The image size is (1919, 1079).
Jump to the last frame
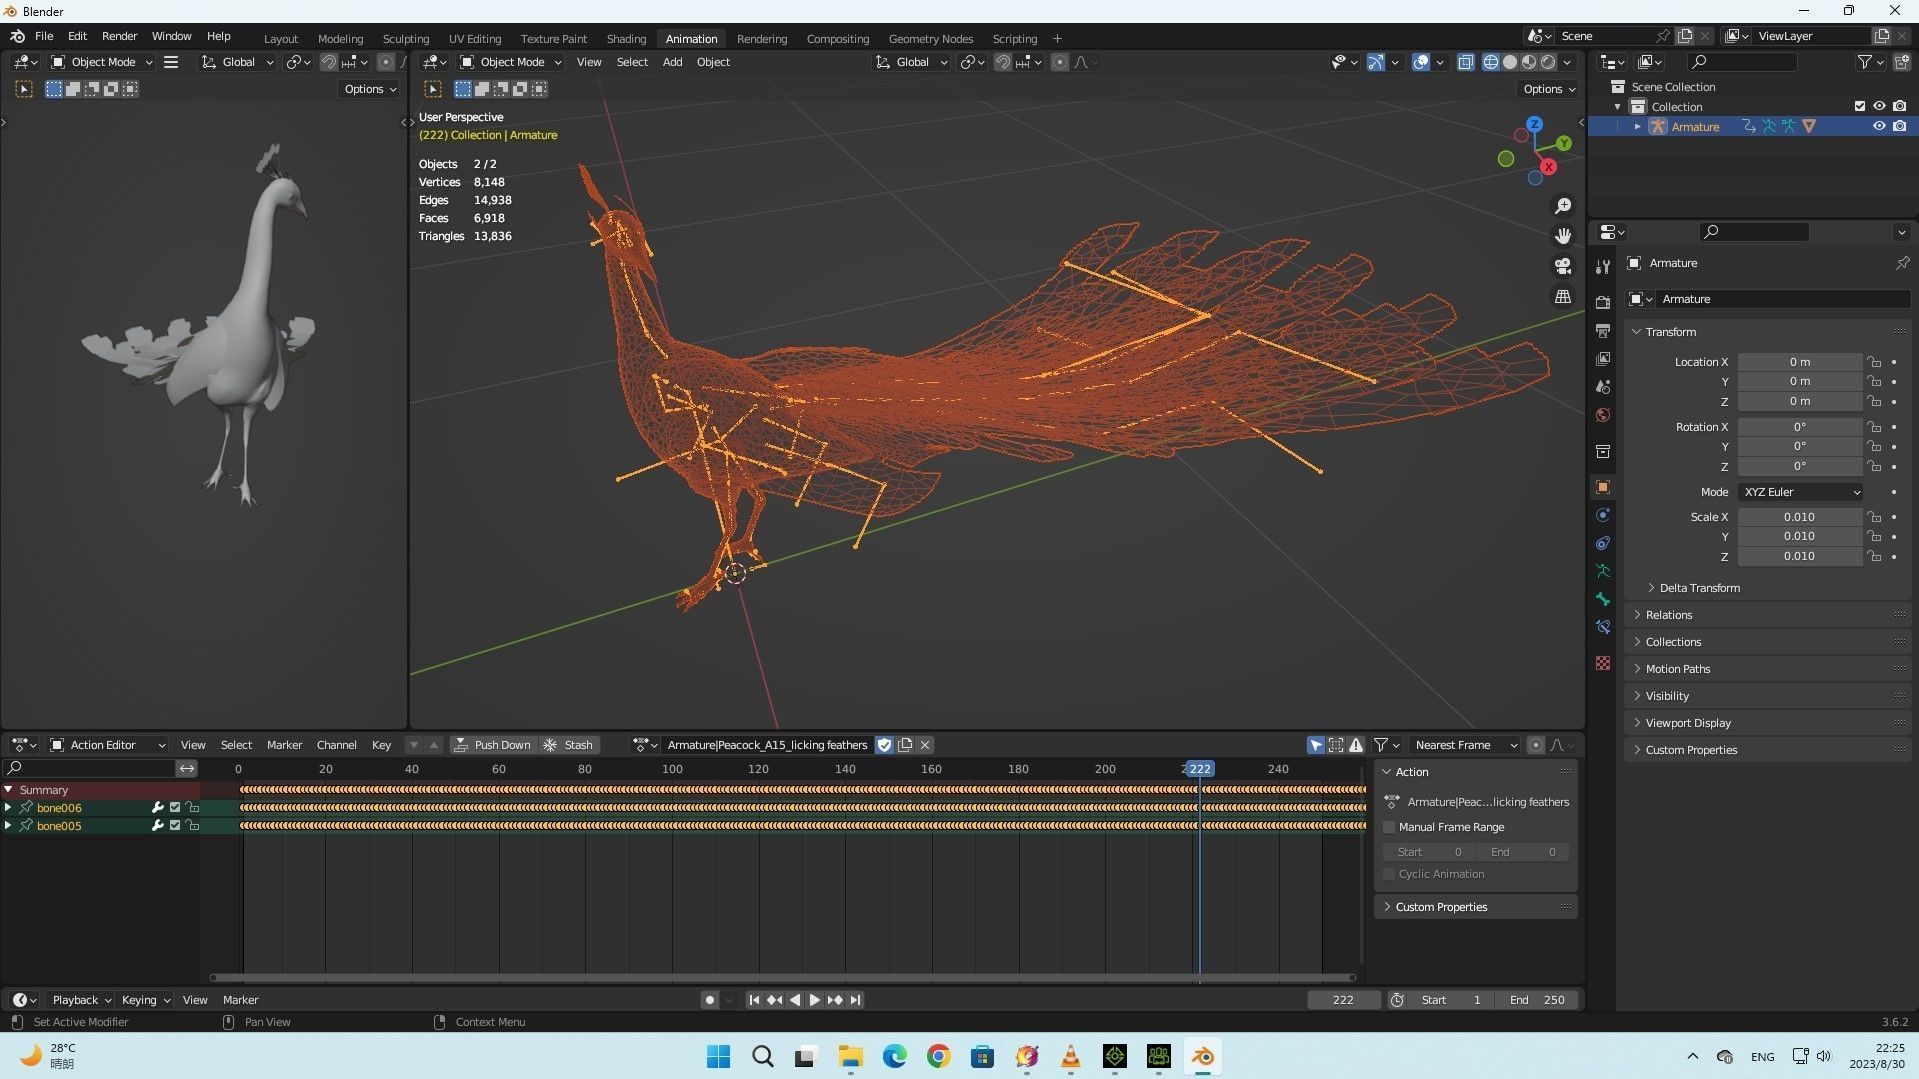(855, 1000)
